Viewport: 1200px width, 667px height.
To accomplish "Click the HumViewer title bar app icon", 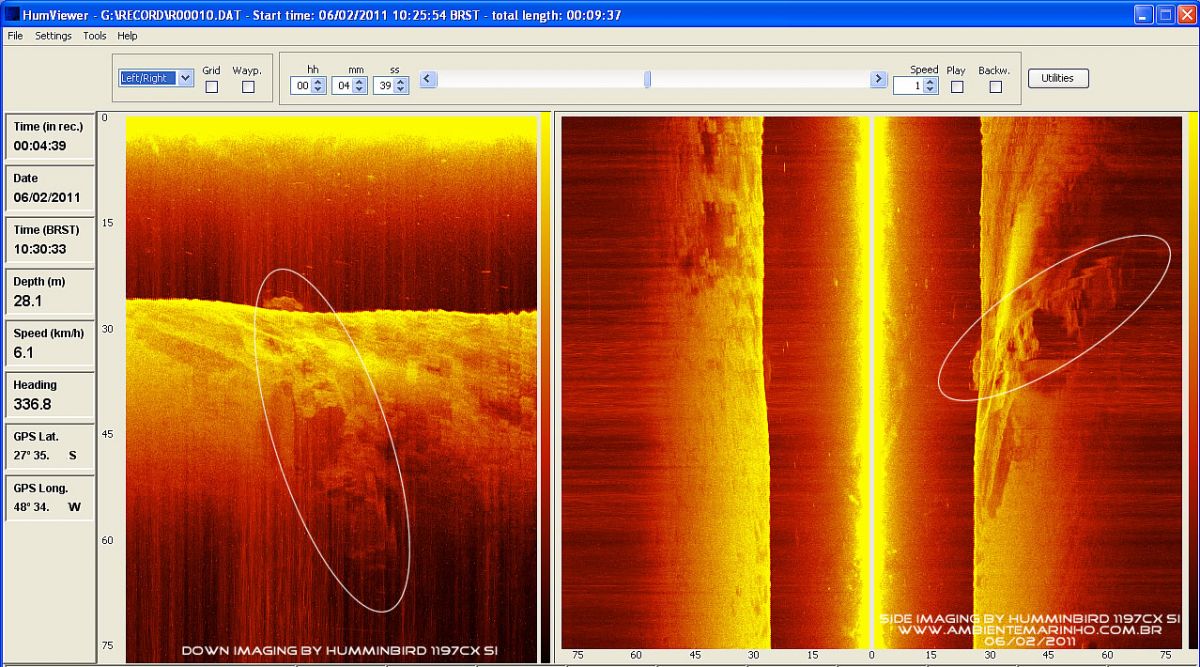I will click(x=12, y=14).
